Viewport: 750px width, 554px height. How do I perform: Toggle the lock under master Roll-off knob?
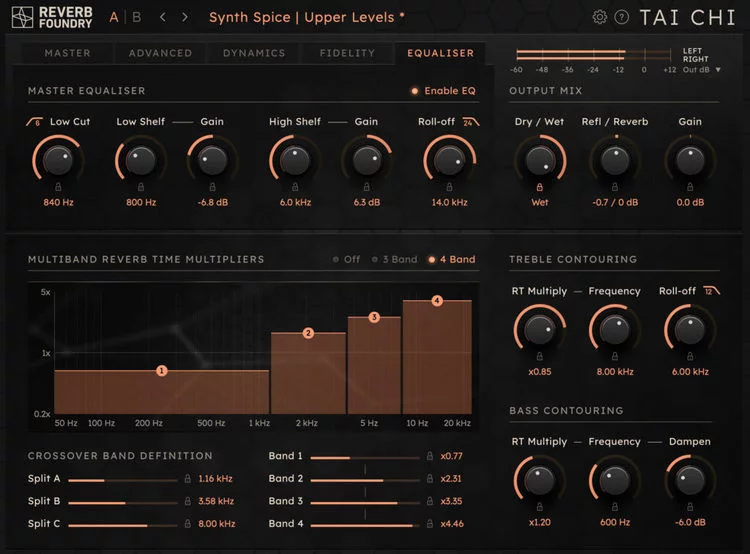click(449, 187)
